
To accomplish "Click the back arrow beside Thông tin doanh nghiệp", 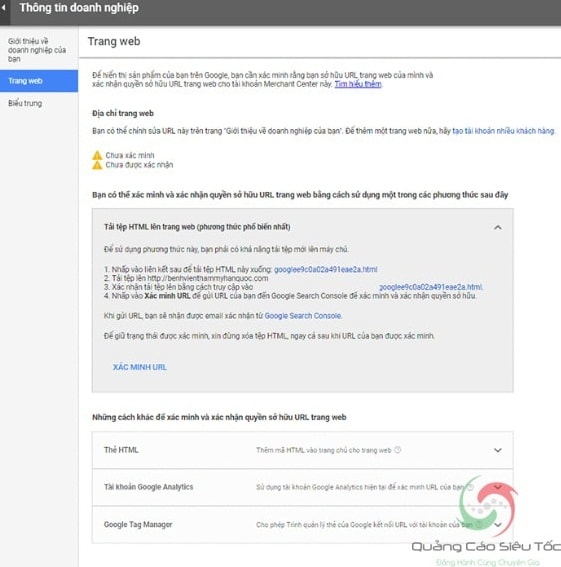I will pos(3,8).
